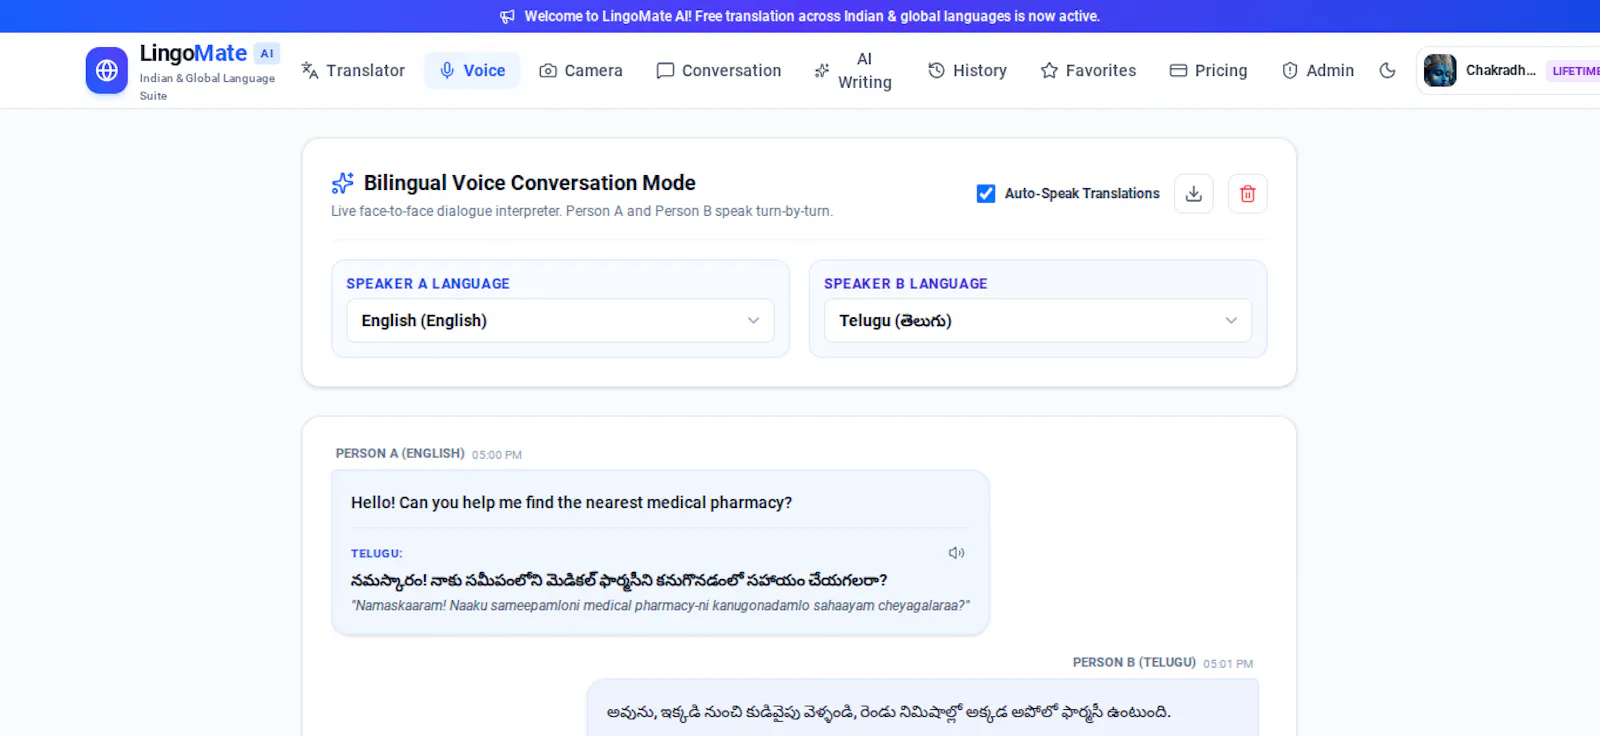Click the megaphone icon in welcome banner

point(508,16)
